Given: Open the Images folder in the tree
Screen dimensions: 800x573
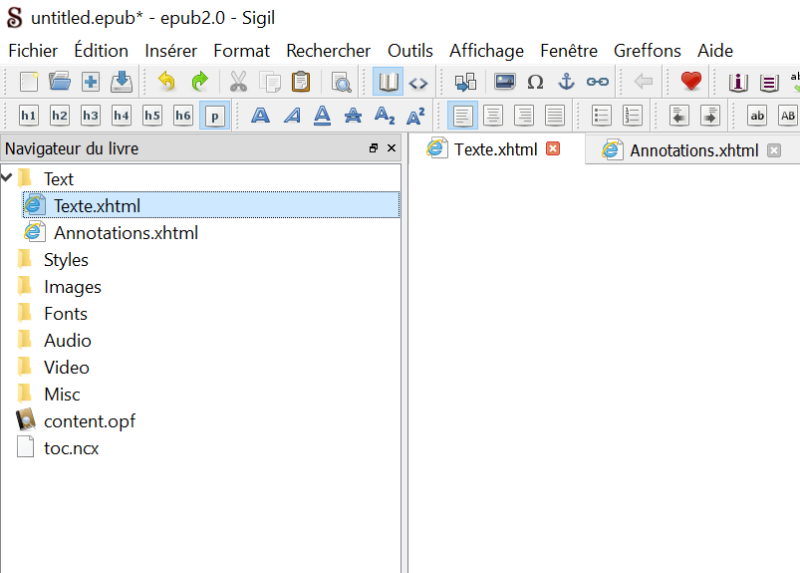Looking at the screenshot, I should point(72,287).
